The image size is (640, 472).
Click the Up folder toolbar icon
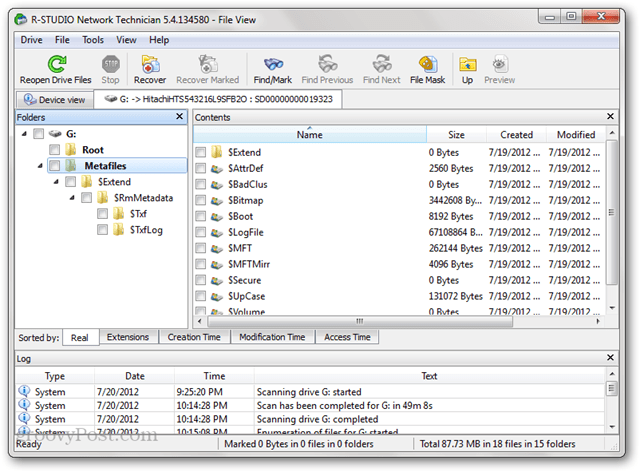[x=468, y=64]
